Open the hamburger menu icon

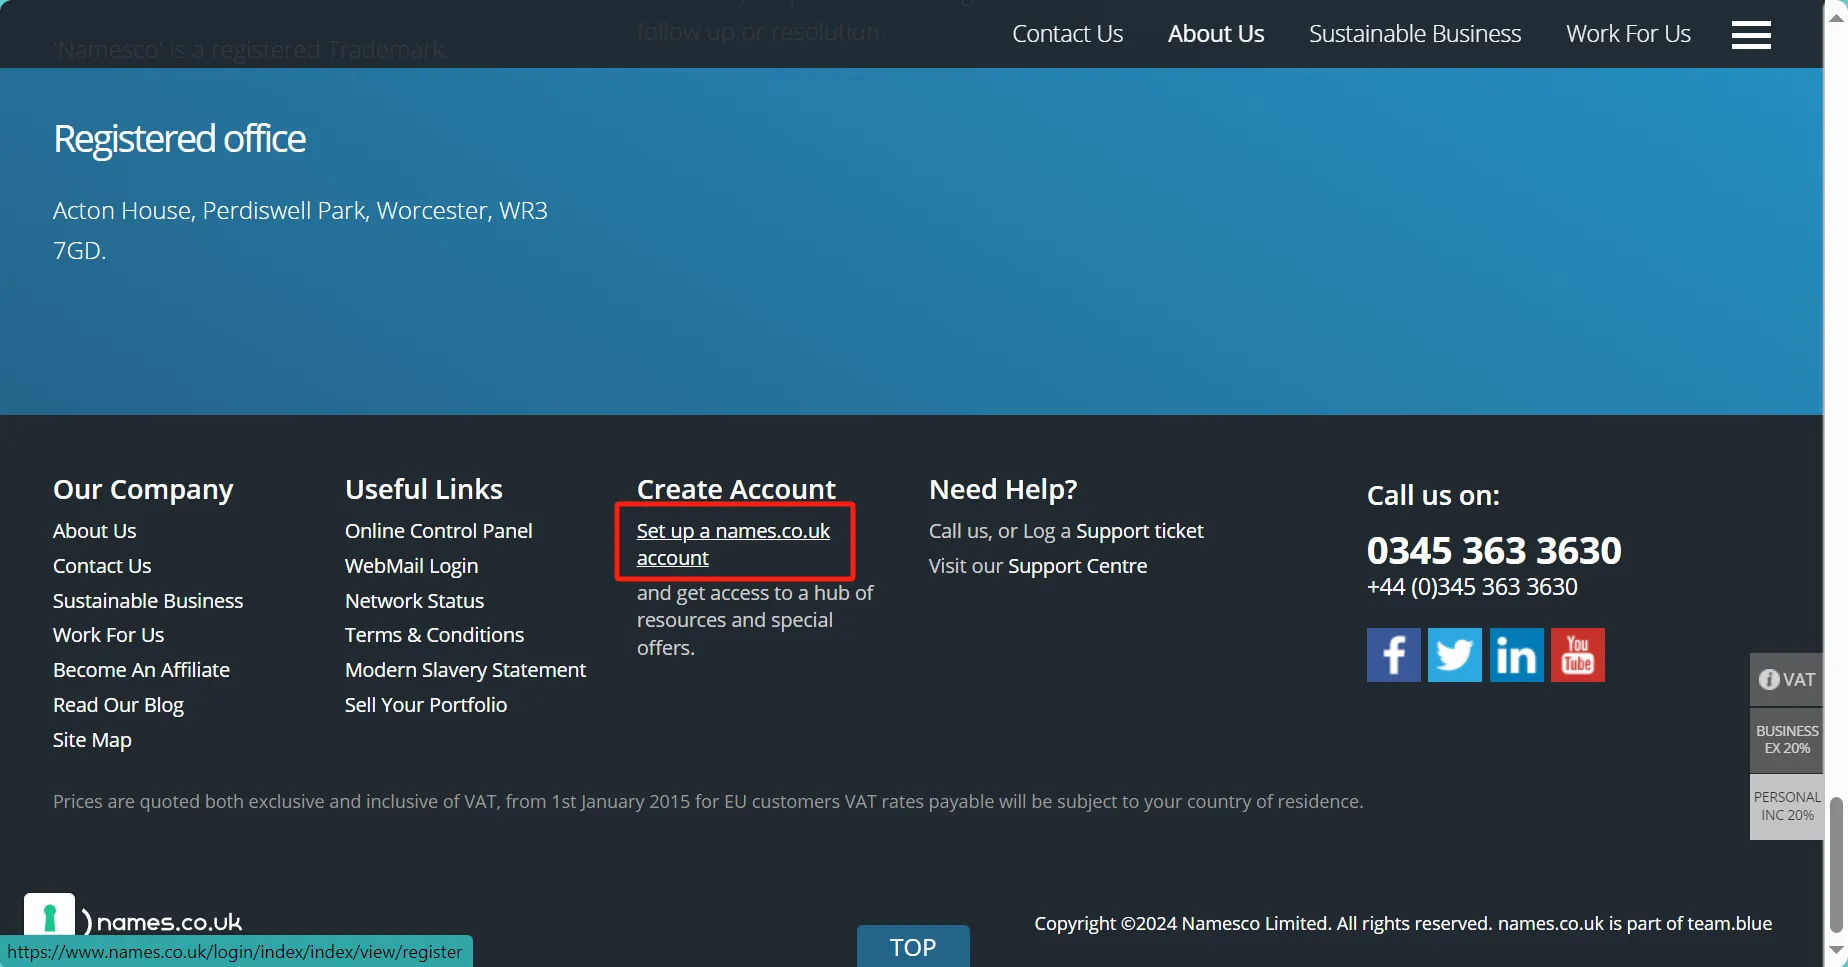coord(1751,35)
